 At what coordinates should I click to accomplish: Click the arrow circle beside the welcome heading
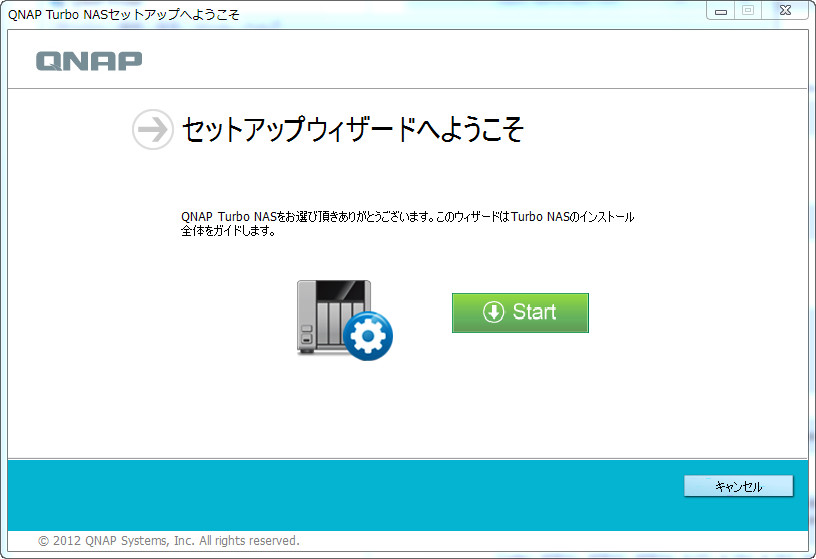click(x=152, y=130)
